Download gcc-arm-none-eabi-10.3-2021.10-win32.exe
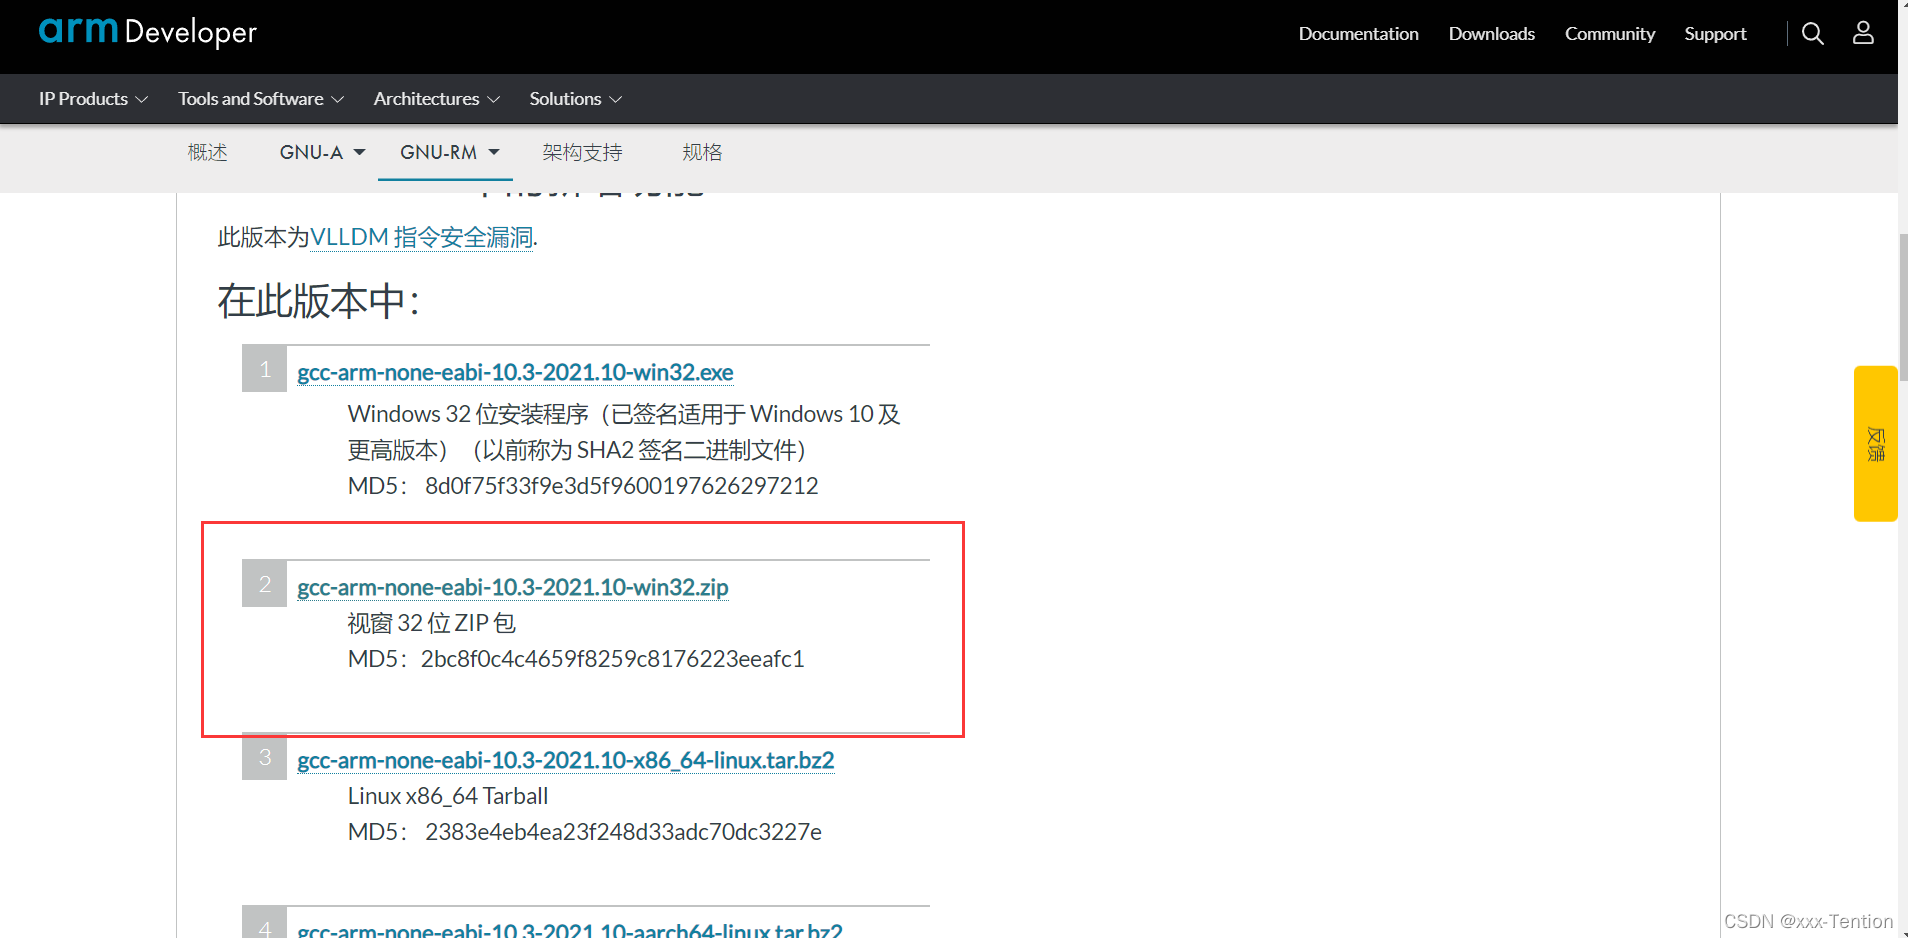 coord(515,372)
